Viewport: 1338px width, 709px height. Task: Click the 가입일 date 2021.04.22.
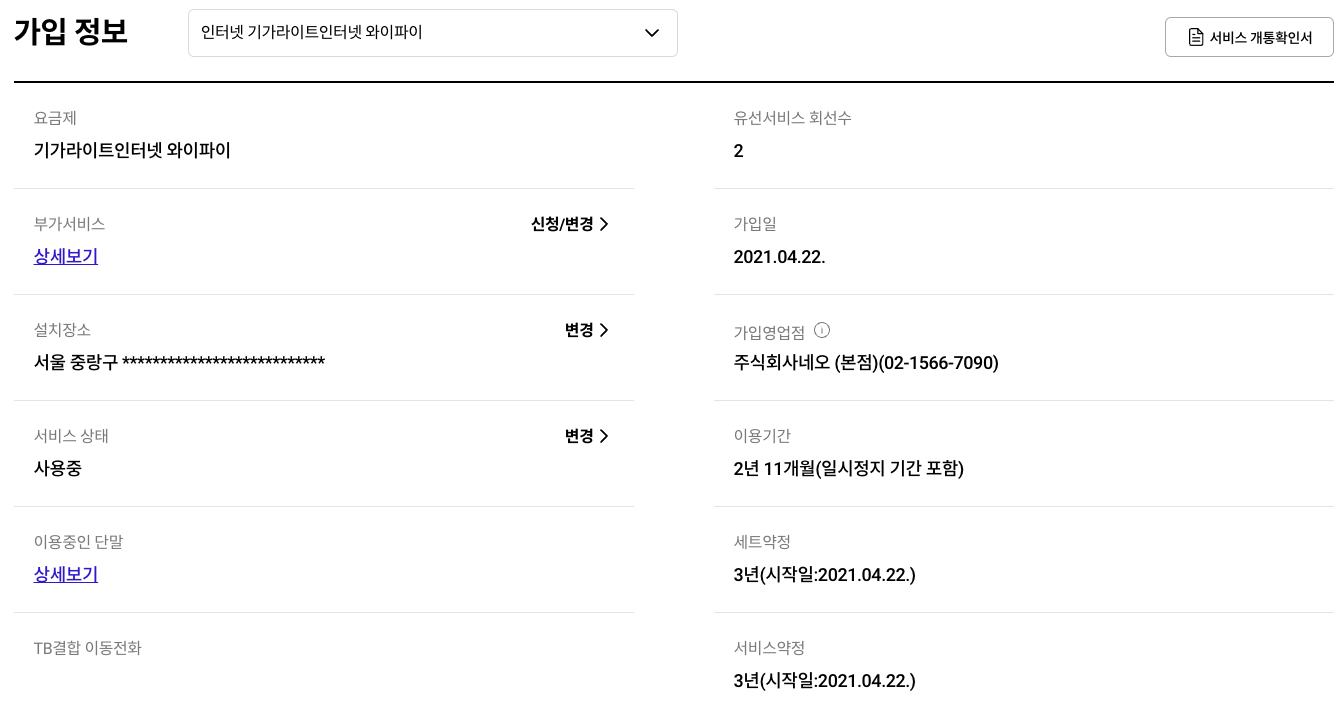[x=779, y=256]
